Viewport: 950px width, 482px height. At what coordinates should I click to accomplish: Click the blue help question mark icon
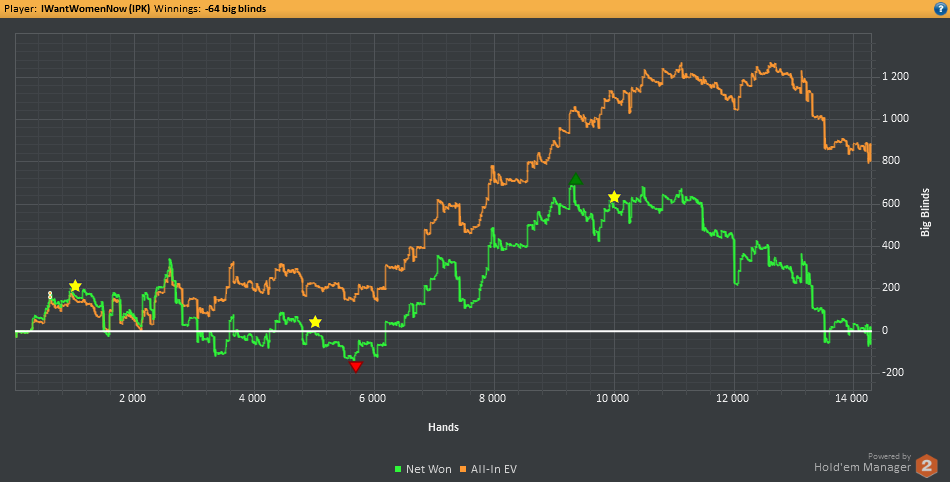click(x=939, y=8)
